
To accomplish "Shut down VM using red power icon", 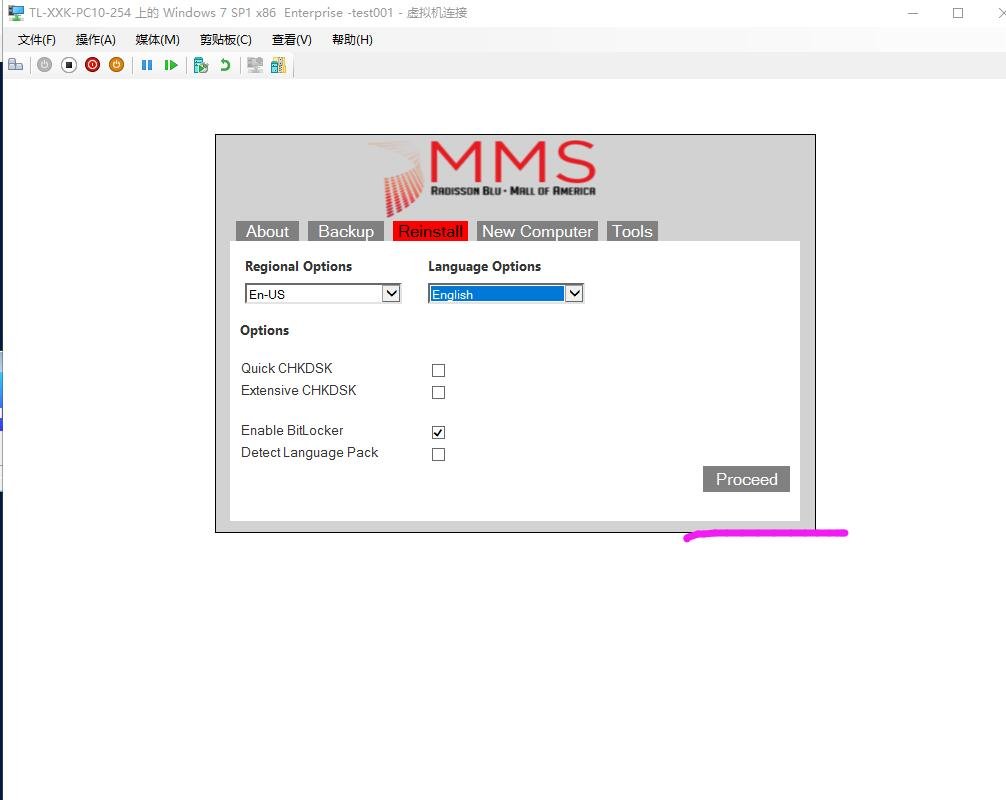I will (92, 65).
